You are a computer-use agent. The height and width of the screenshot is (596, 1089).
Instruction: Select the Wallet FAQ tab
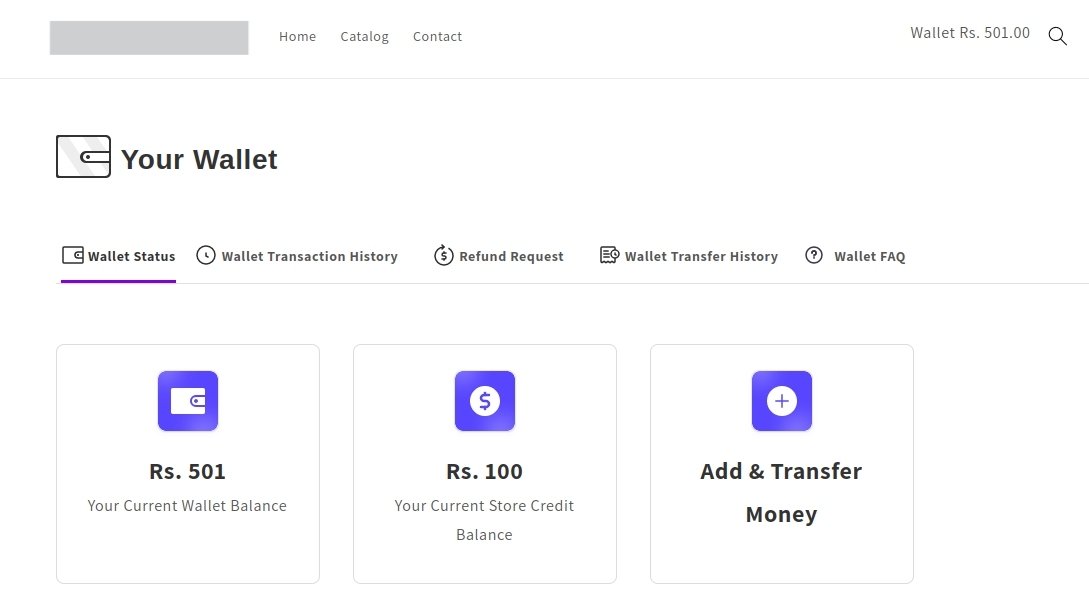click(869, 257)
